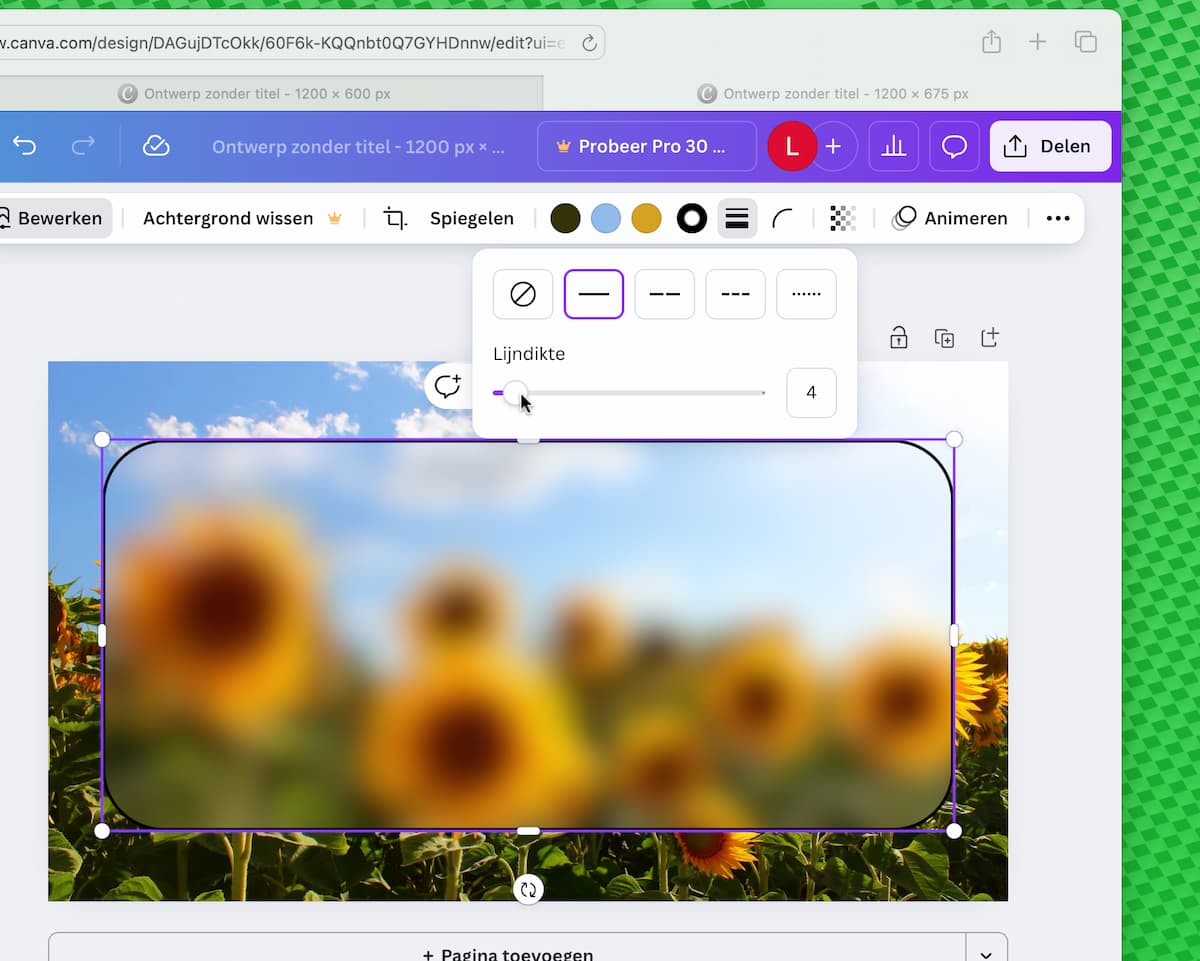This screenshot has height=961, width=1200.
Task: Click the undo arrow icon
Action: (x=25, y=146)
